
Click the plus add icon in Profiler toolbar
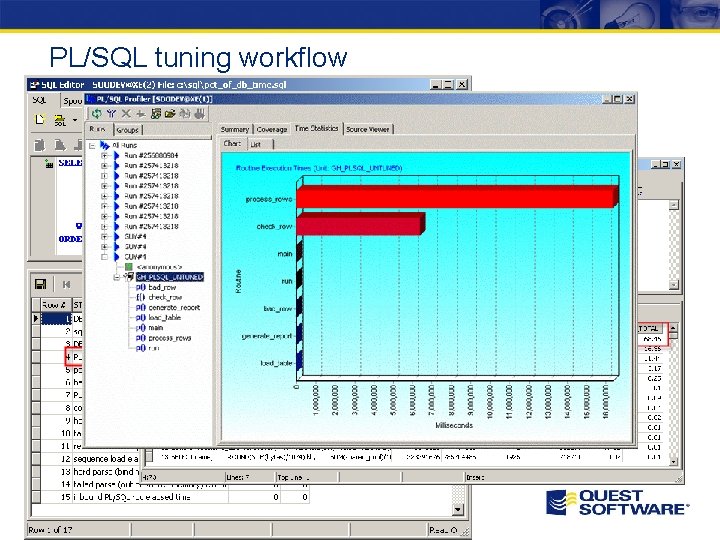141,113
